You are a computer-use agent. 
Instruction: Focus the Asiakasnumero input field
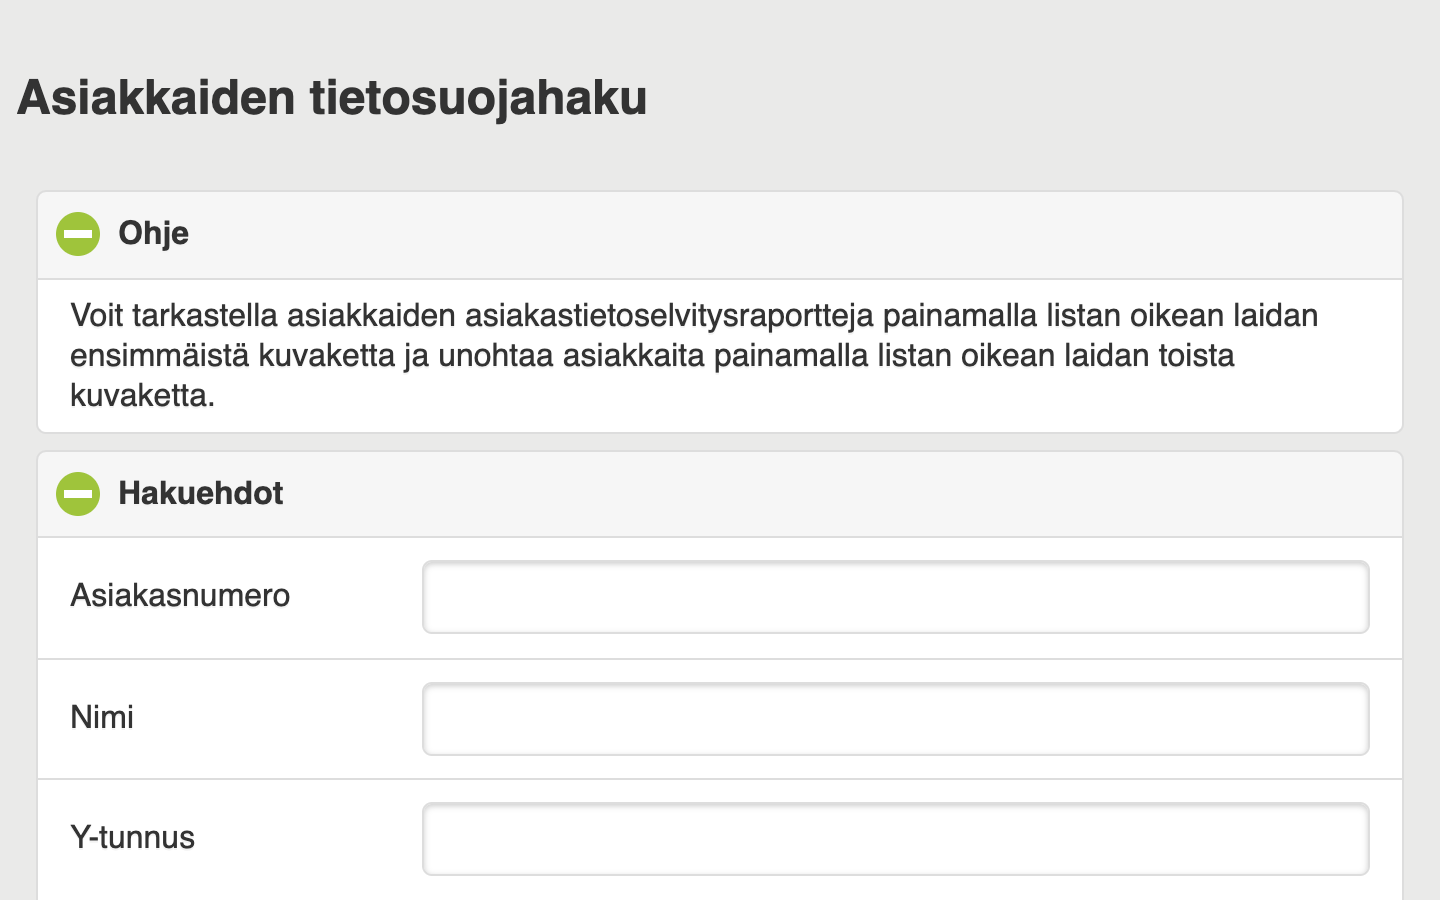(x=895, y=597)
